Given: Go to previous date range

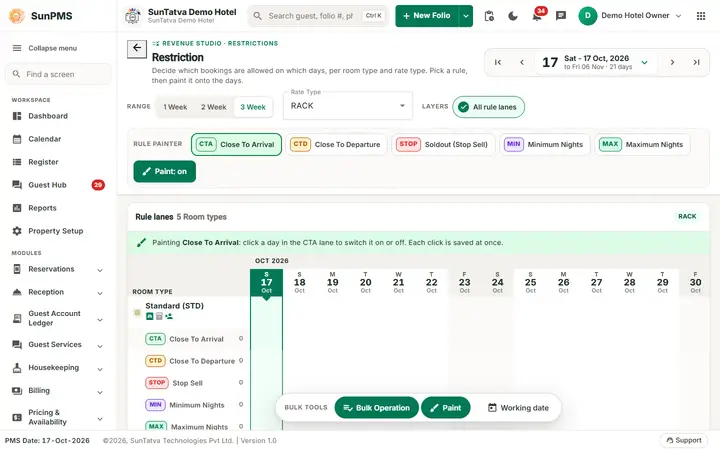Looking at the screenshot, I should point(522,62).
